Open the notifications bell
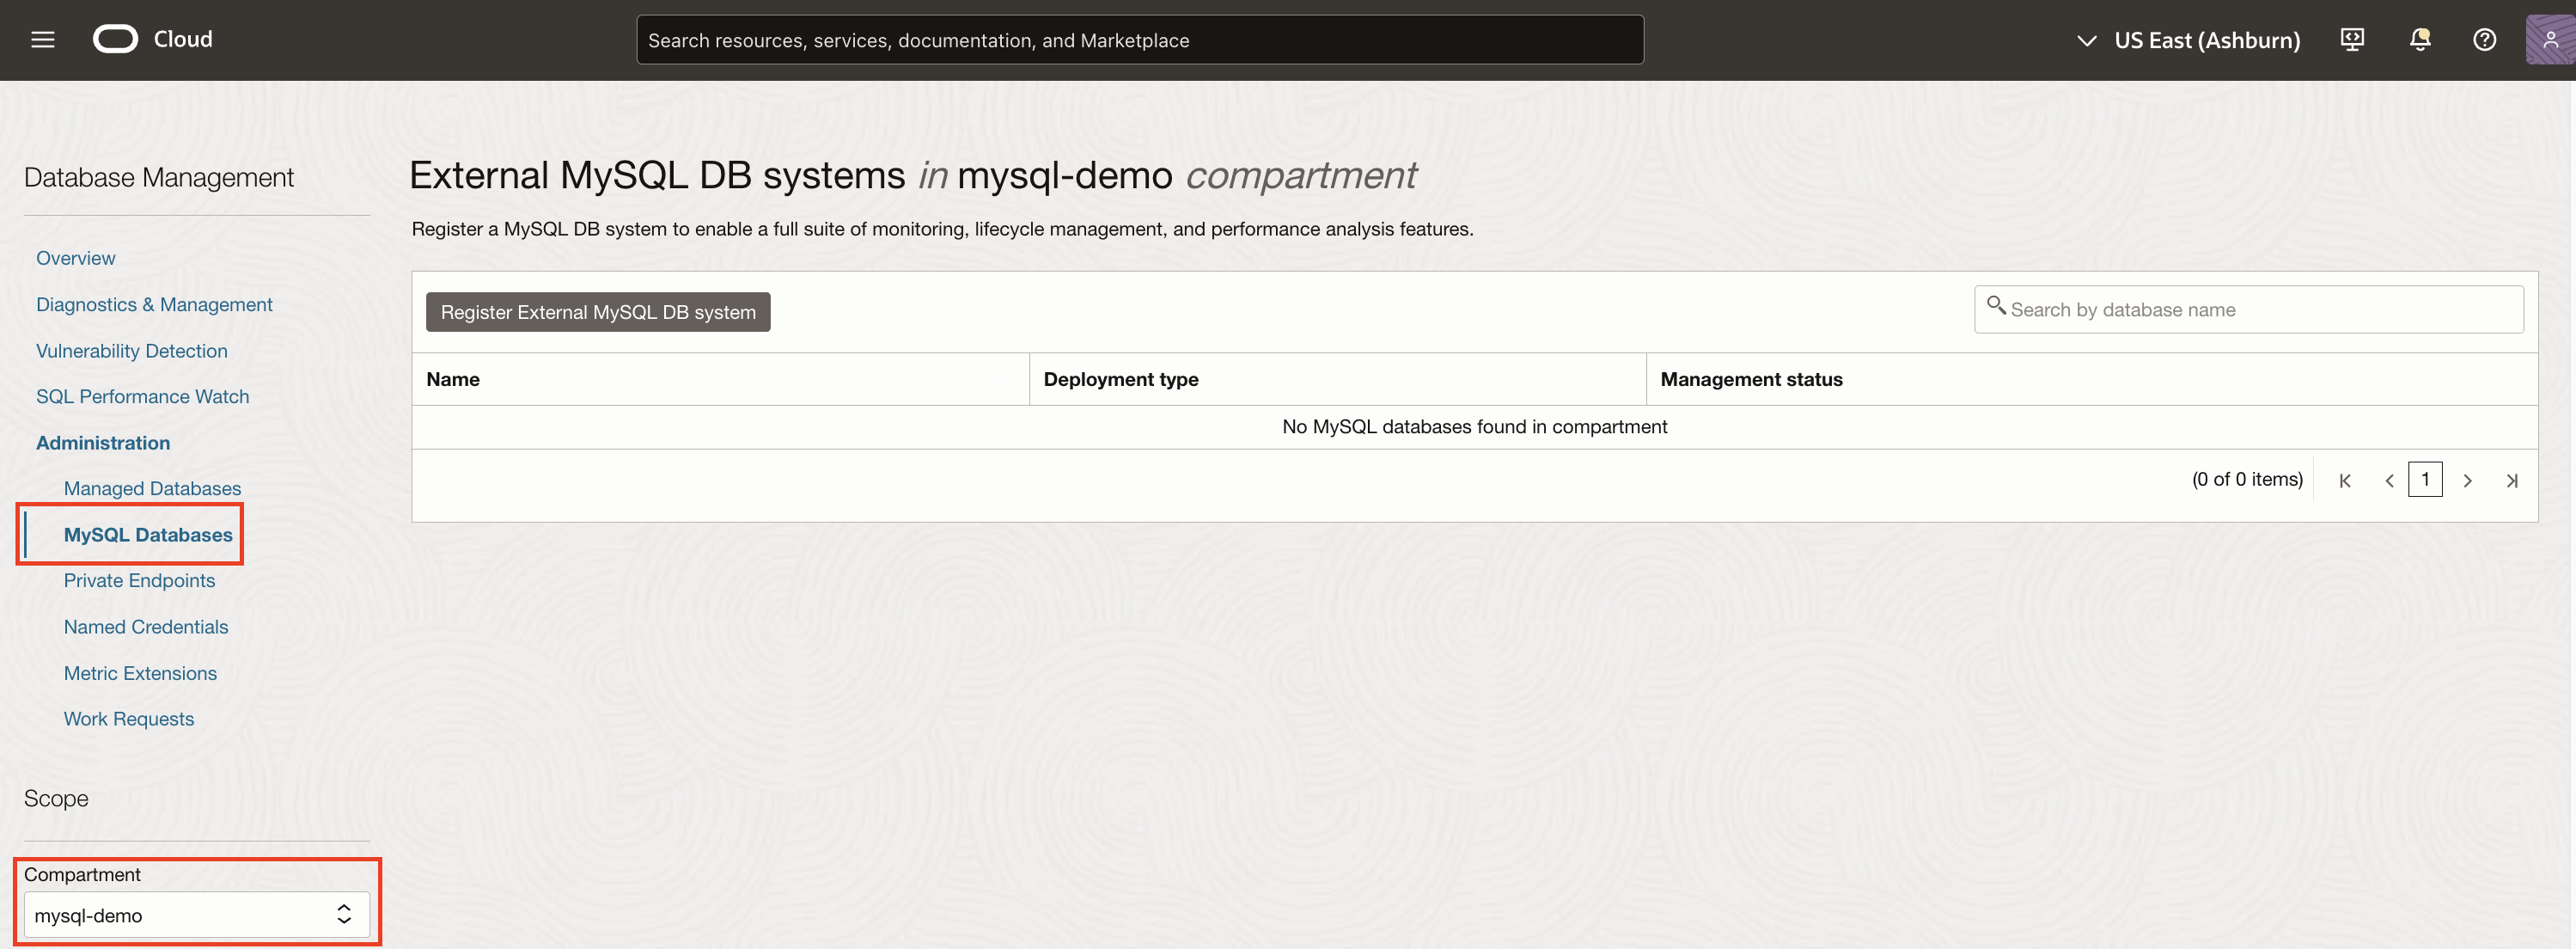The image size is (2576, 949). coord(2420,39)
